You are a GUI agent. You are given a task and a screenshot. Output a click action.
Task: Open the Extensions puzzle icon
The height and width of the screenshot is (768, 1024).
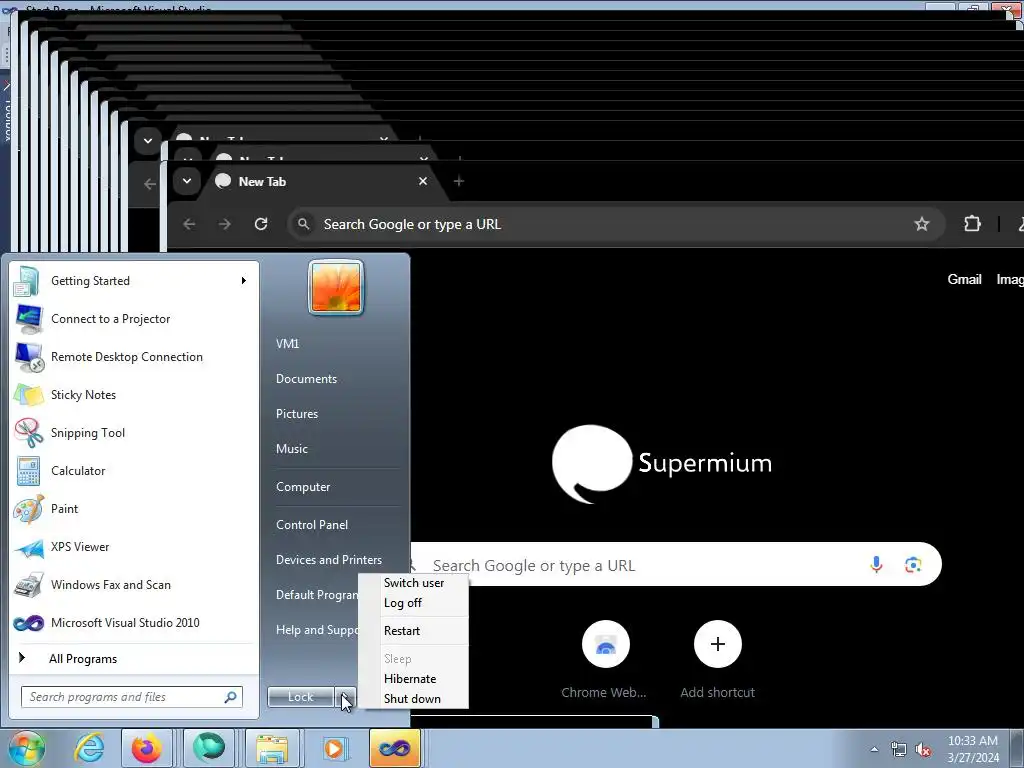(x=972, y=224)
